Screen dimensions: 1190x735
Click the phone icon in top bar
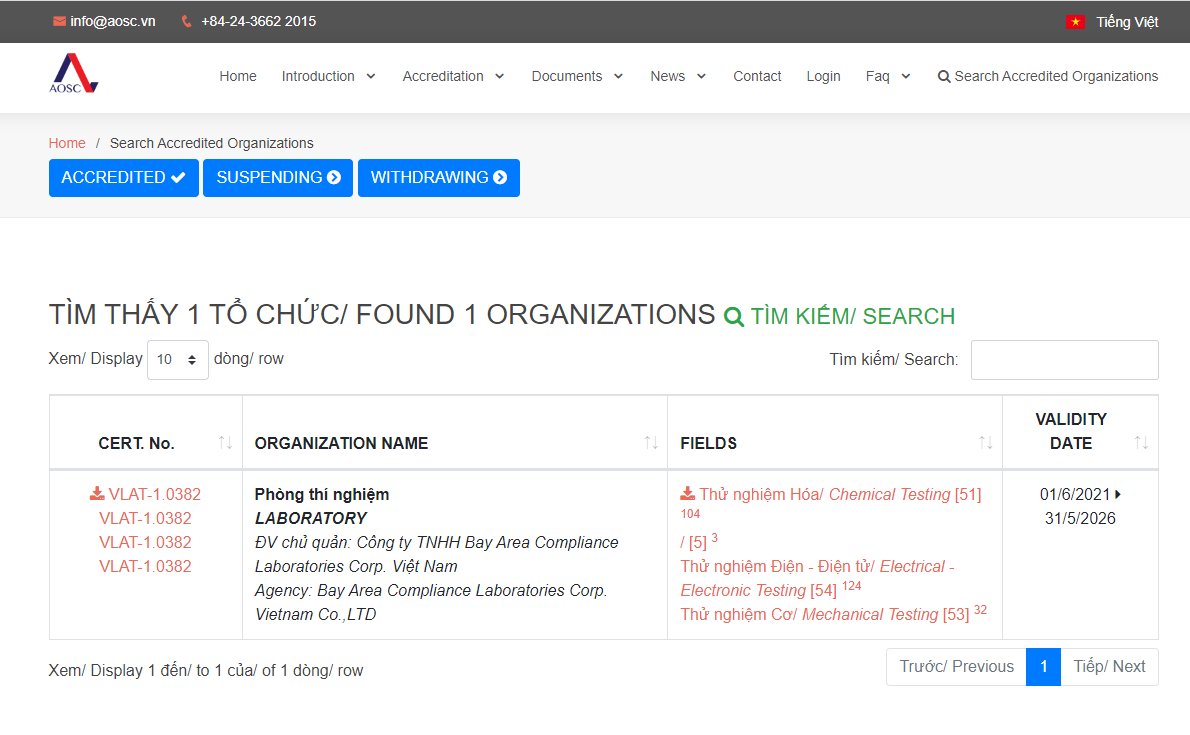(187, 21)
